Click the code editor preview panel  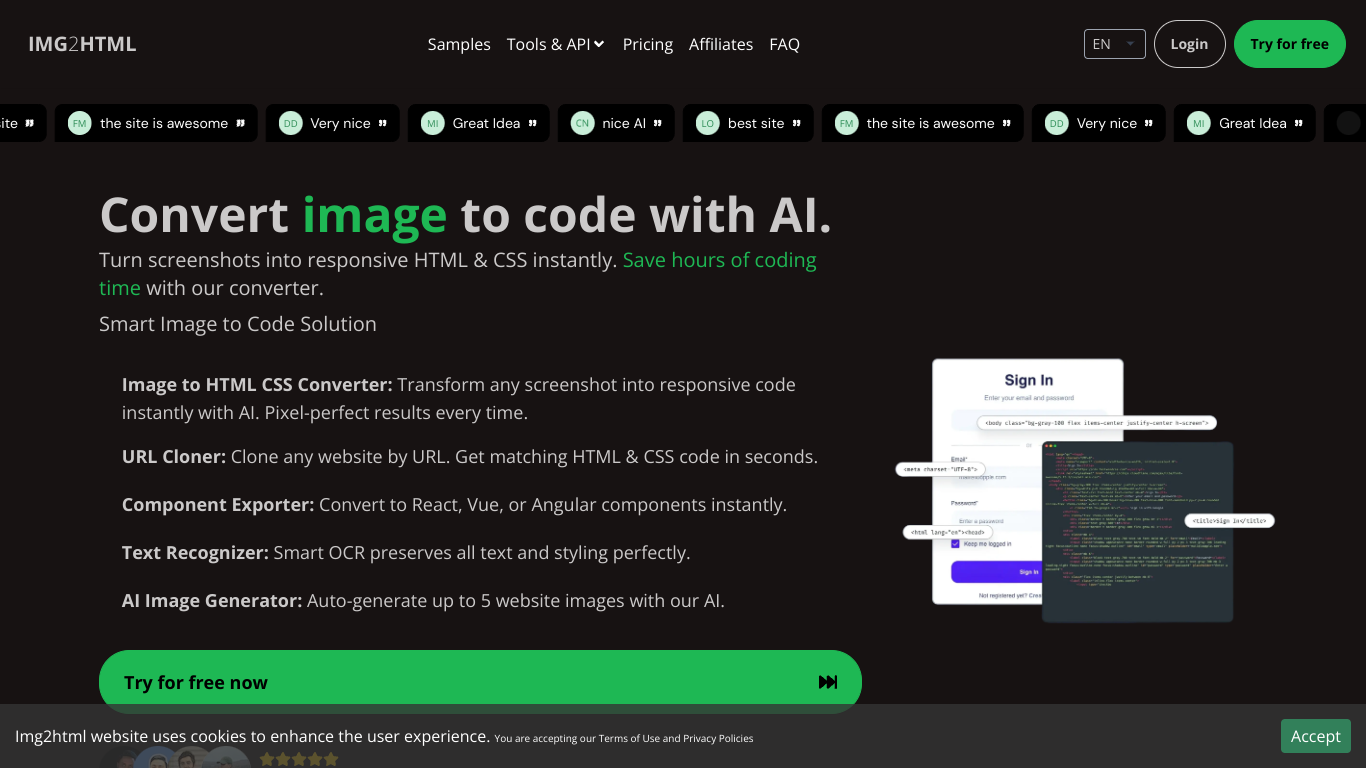point(1137,532)
